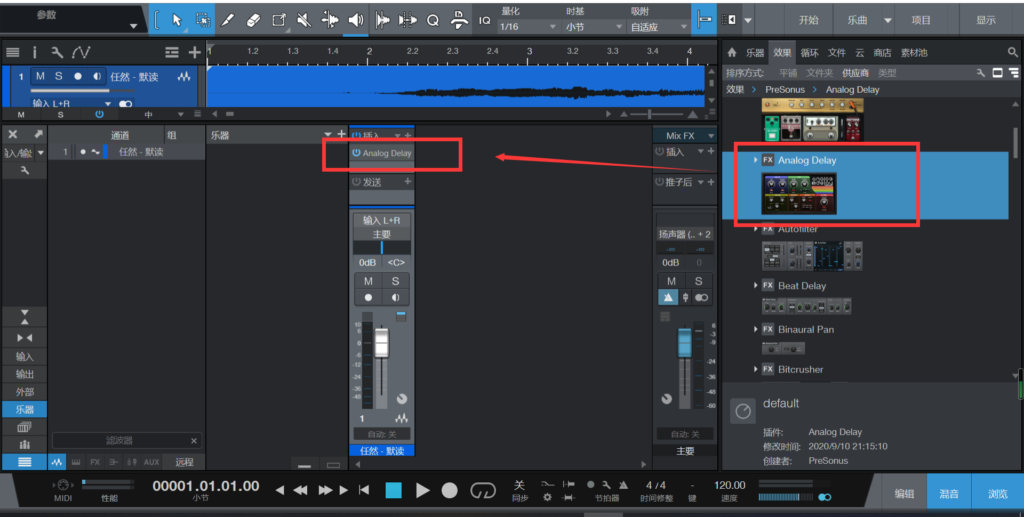The image size is (1024, 517).
Task: Toggle the snap button in toolbar
Action: (x=704, y=20)
